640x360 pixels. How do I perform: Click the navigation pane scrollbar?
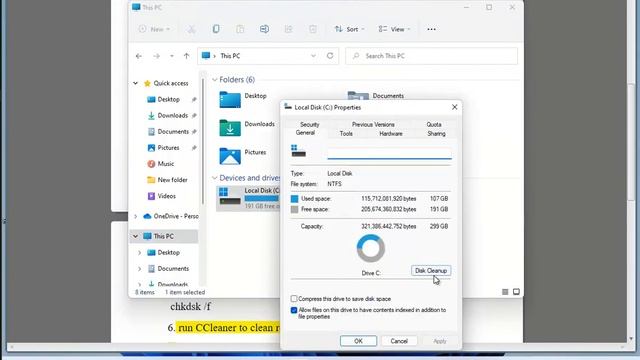tap(203, 141)
